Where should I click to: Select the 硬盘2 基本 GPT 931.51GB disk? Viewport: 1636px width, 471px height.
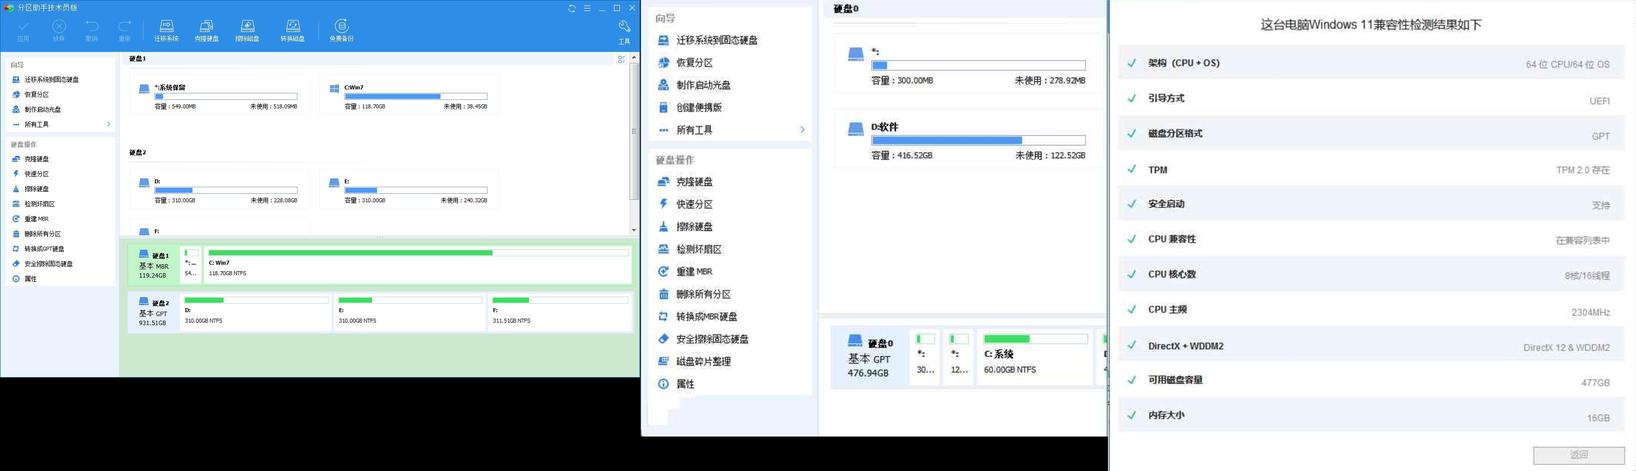coord(154,312)
